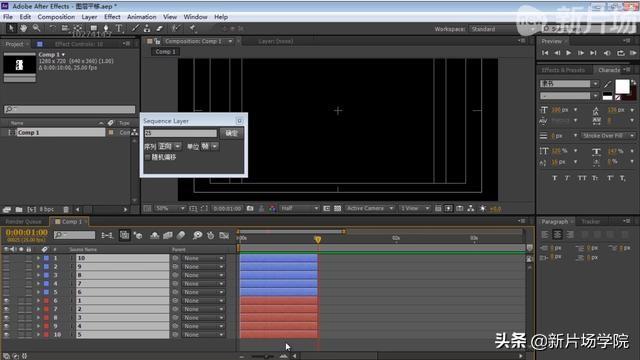640x360 pixels.
Task: Expand properties of layer 5 named 6
Action: (x=38, y=292)
